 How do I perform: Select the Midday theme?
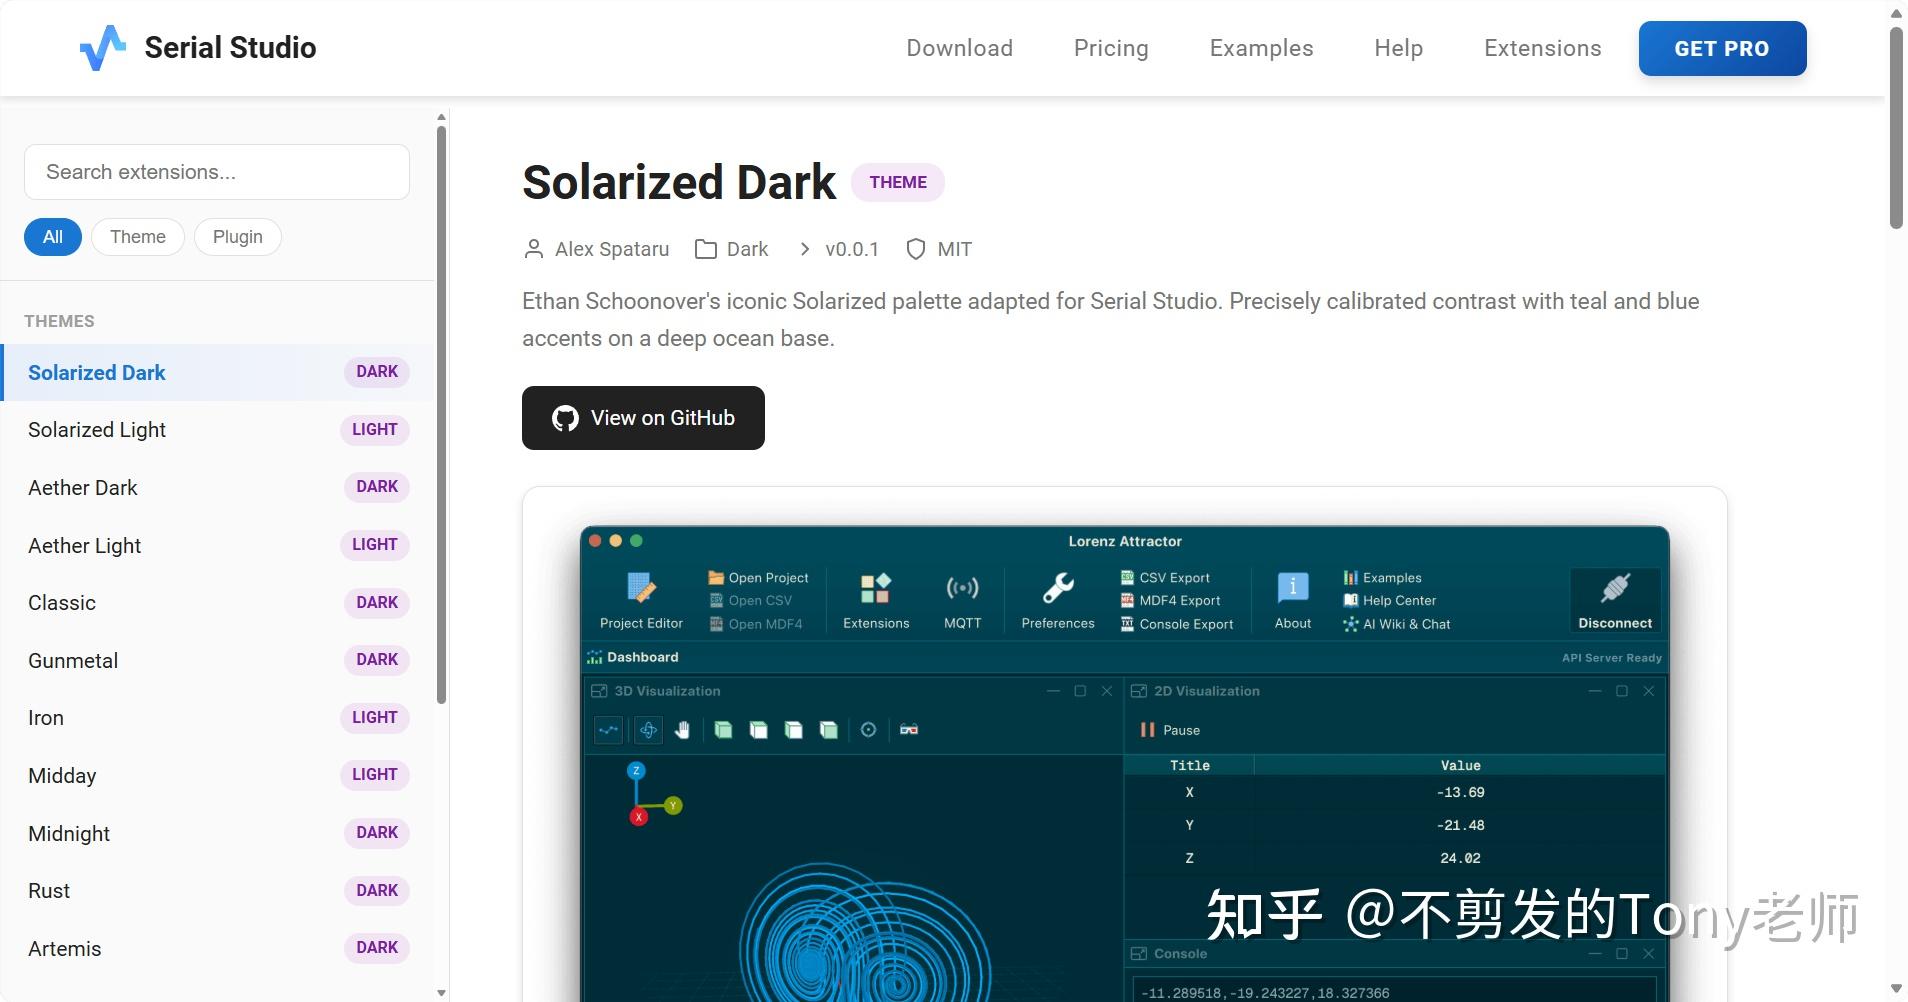coord(218,775)
